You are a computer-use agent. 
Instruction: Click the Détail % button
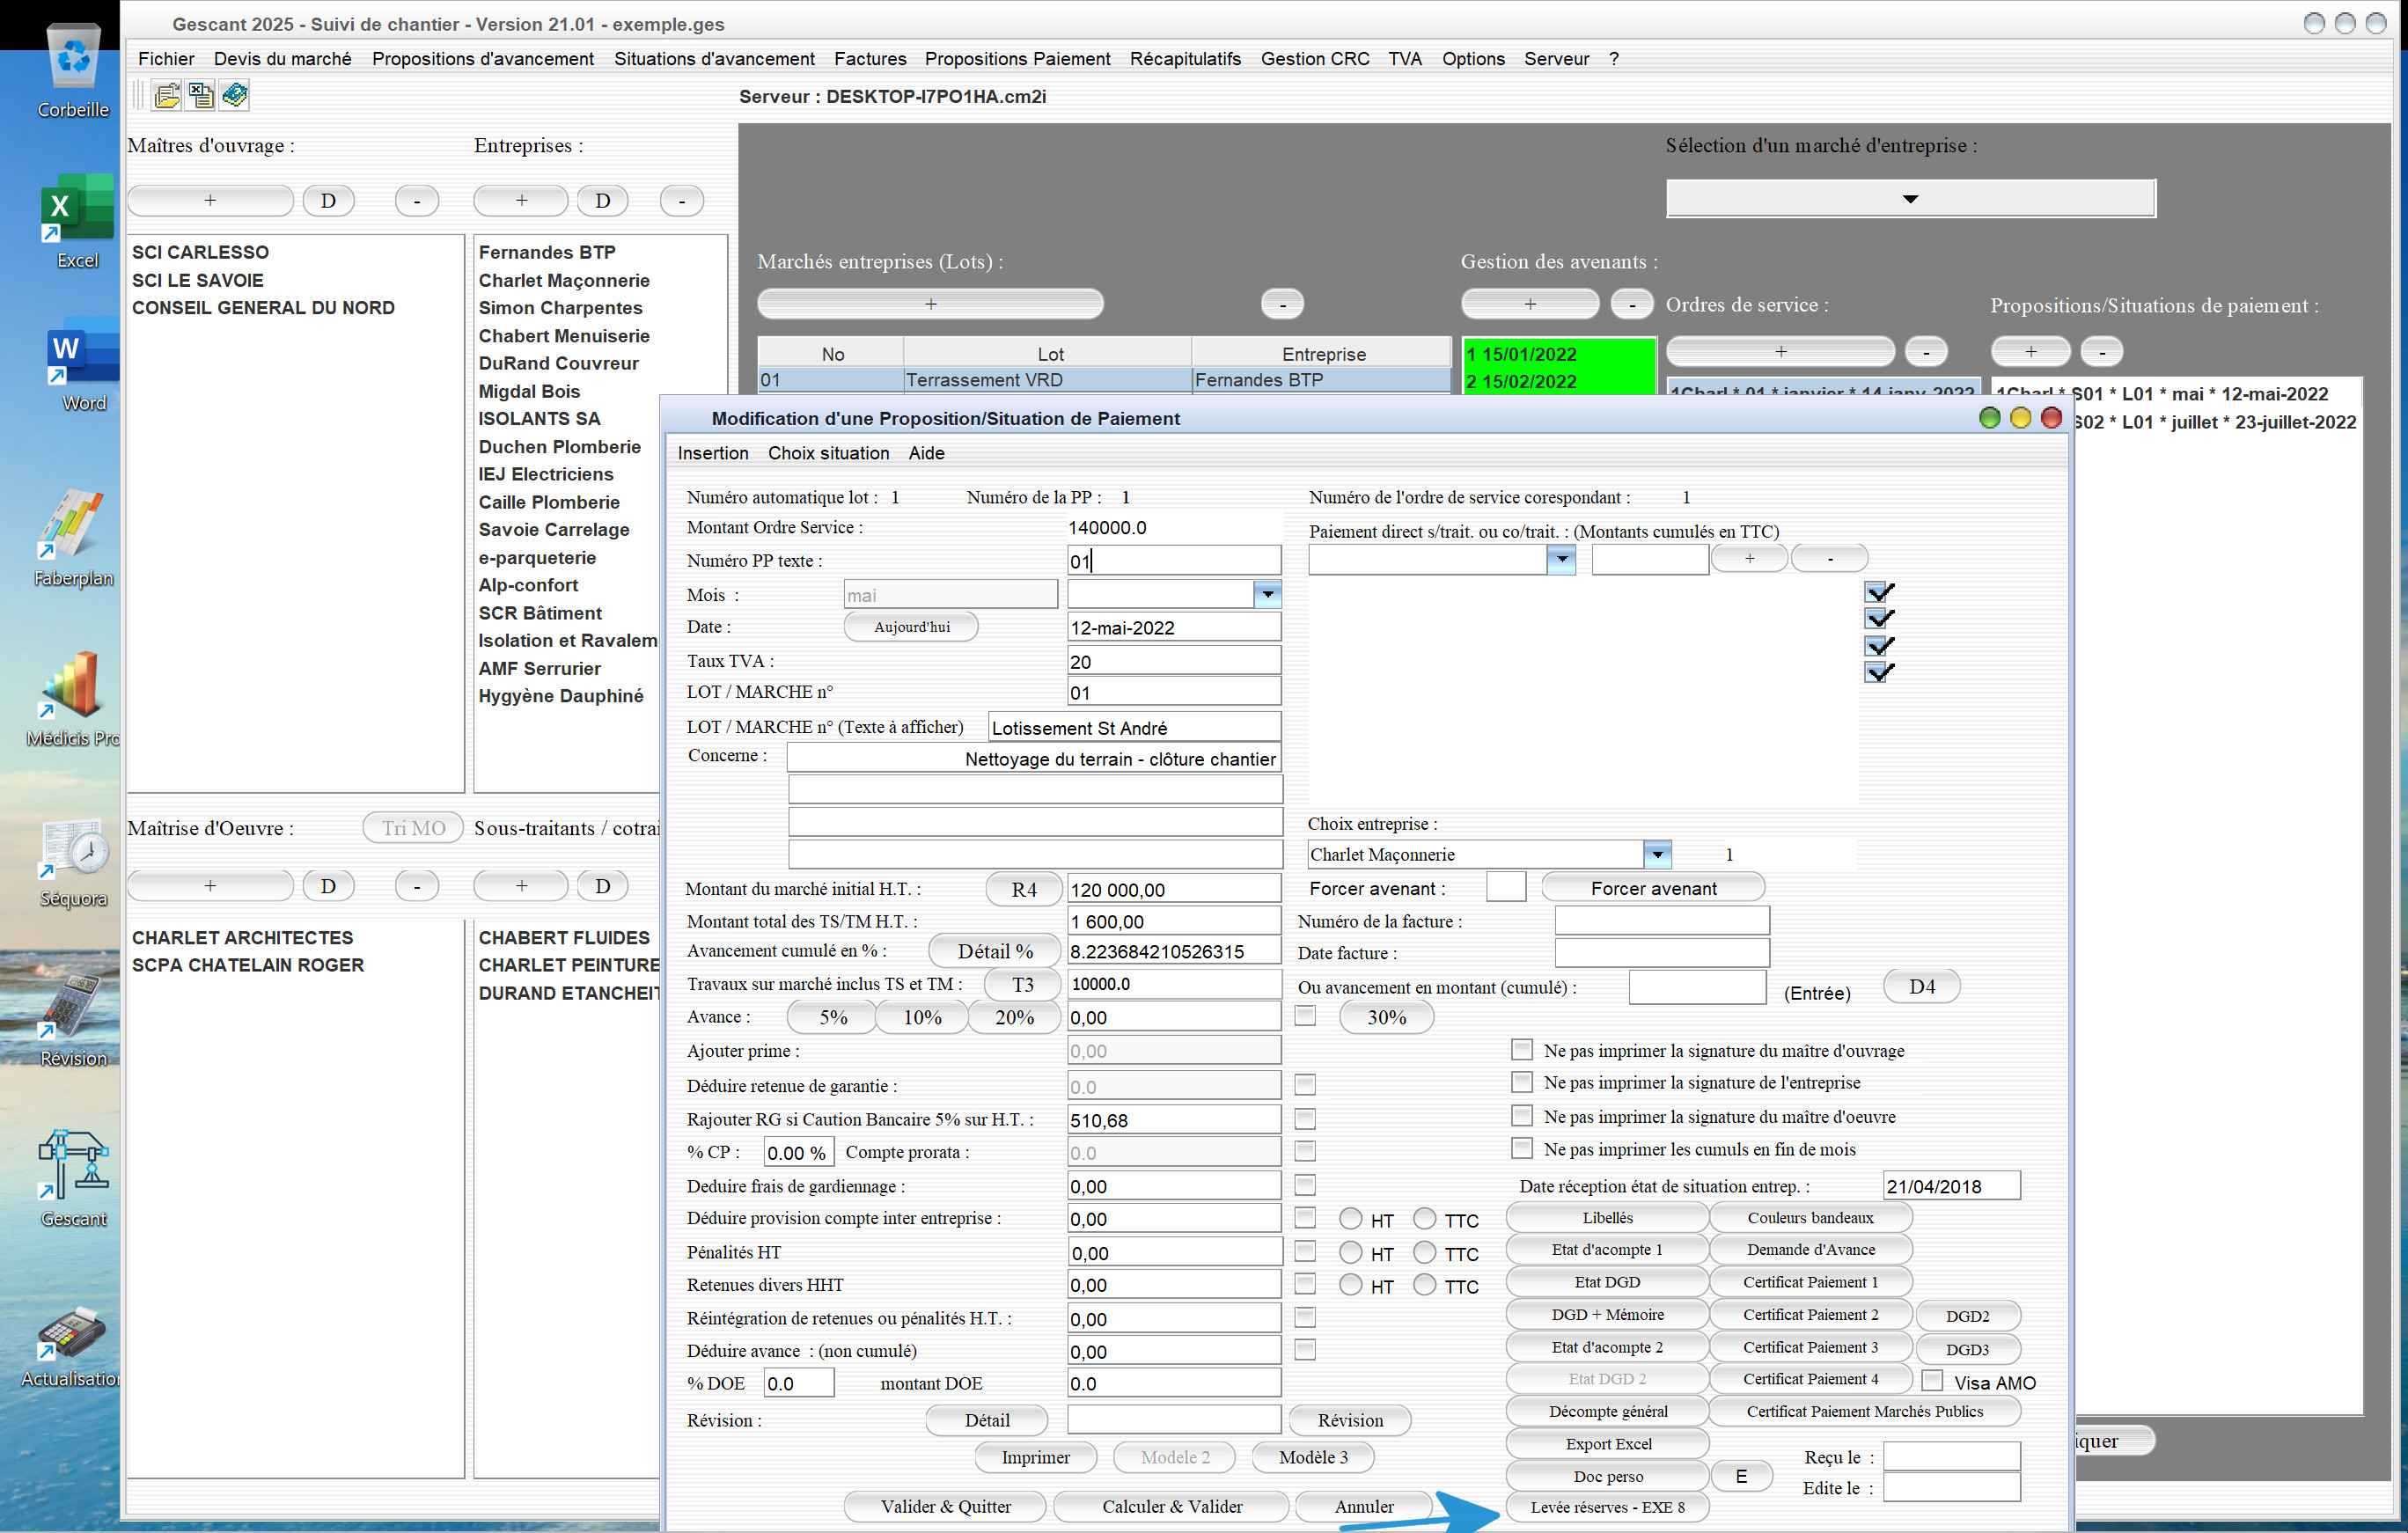click(995, 951)
